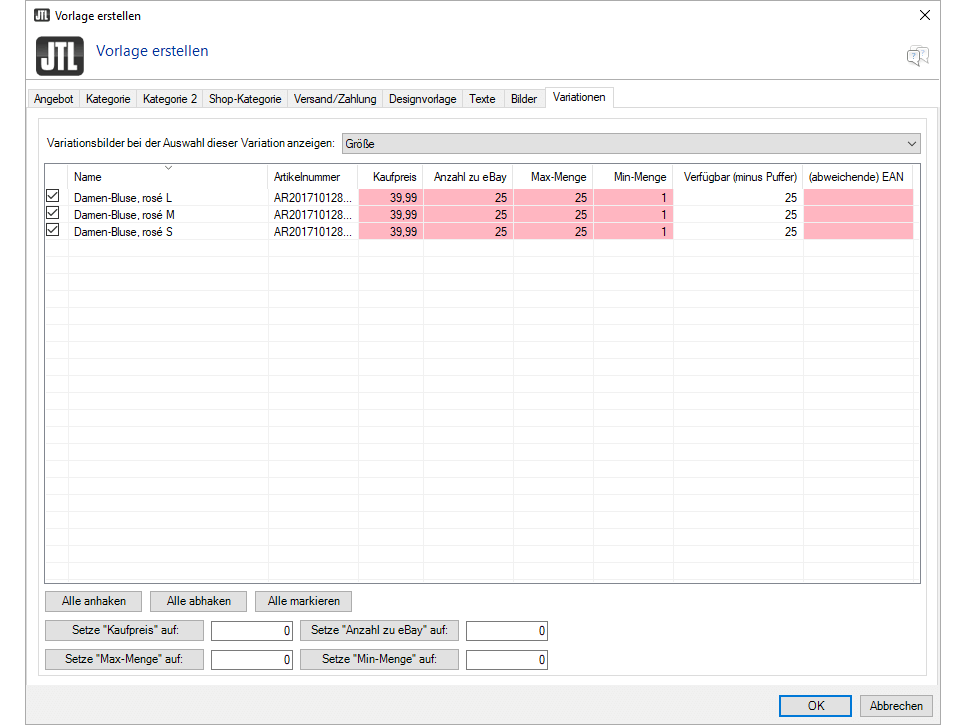Switch to the Angebot tab
This screenshot has height=726, width=964.
[53, 99]
